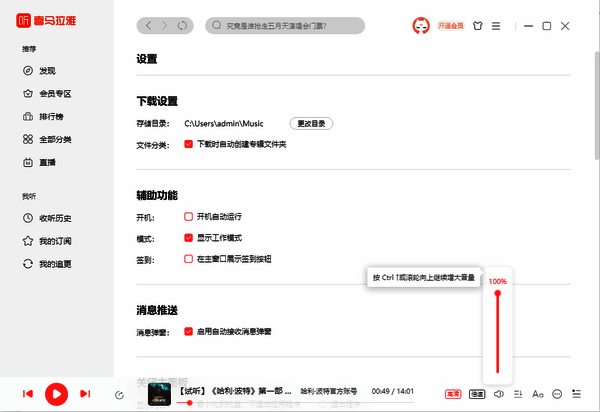The image size is (600, 412).
Task: Open the Aa lyrics text icon
Action: pos(537,394)
